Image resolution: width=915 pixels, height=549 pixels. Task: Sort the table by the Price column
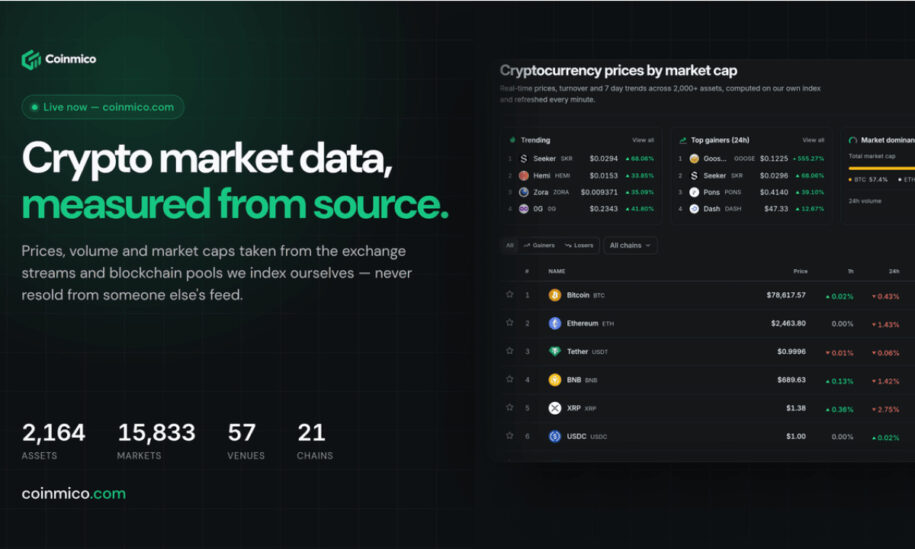pos(800,271)
